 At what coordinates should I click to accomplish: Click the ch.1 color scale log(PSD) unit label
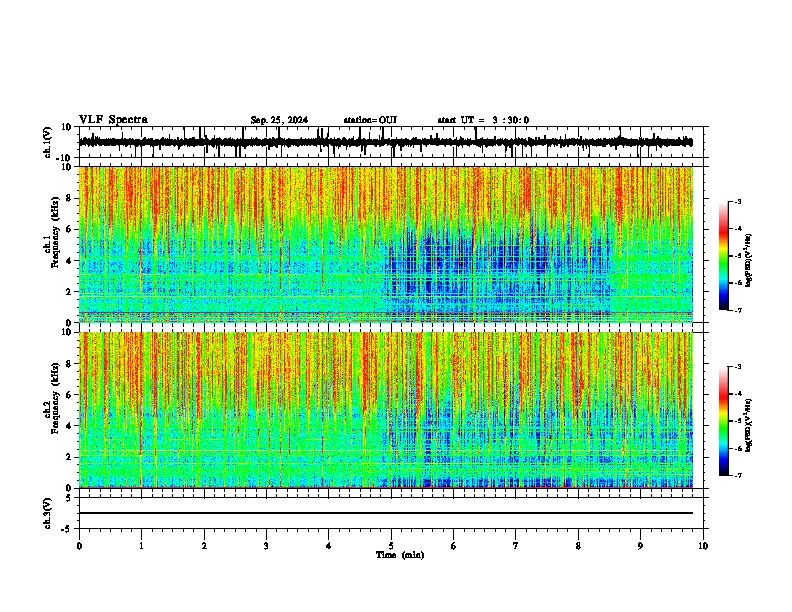[749, 261]
